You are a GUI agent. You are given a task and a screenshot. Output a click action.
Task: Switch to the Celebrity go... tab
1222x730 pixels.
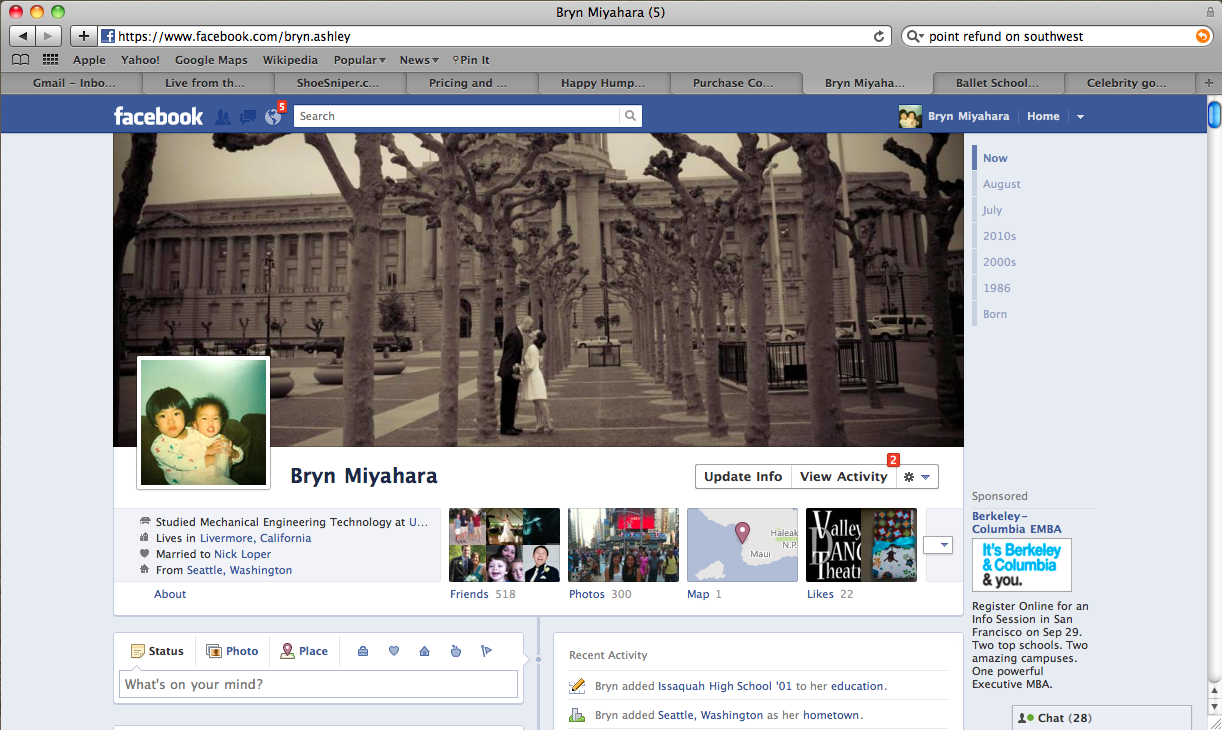pos(1129,83)
